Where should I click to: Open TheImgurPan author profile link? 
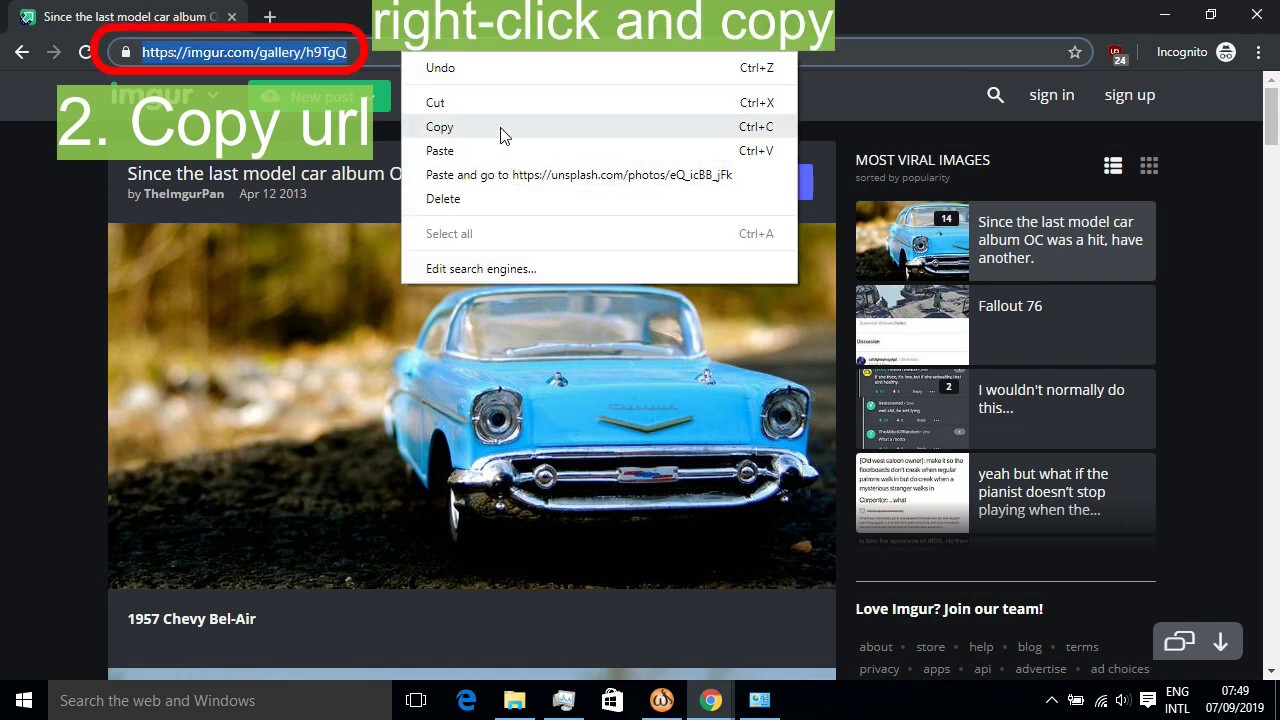pyautogui.click(x=184, y=194)
